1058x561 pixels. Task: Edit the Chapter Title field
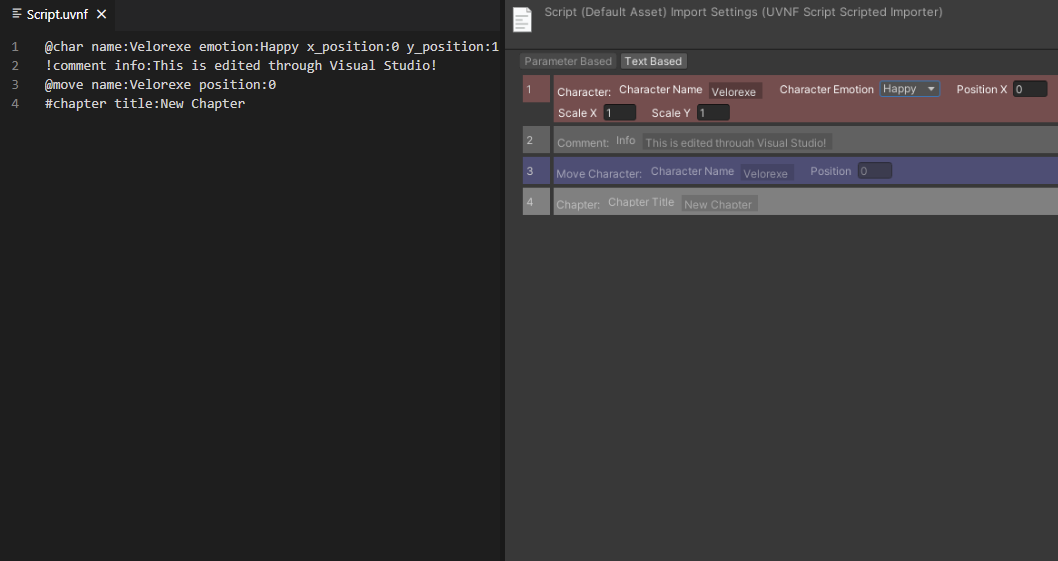tap(719, 204)
